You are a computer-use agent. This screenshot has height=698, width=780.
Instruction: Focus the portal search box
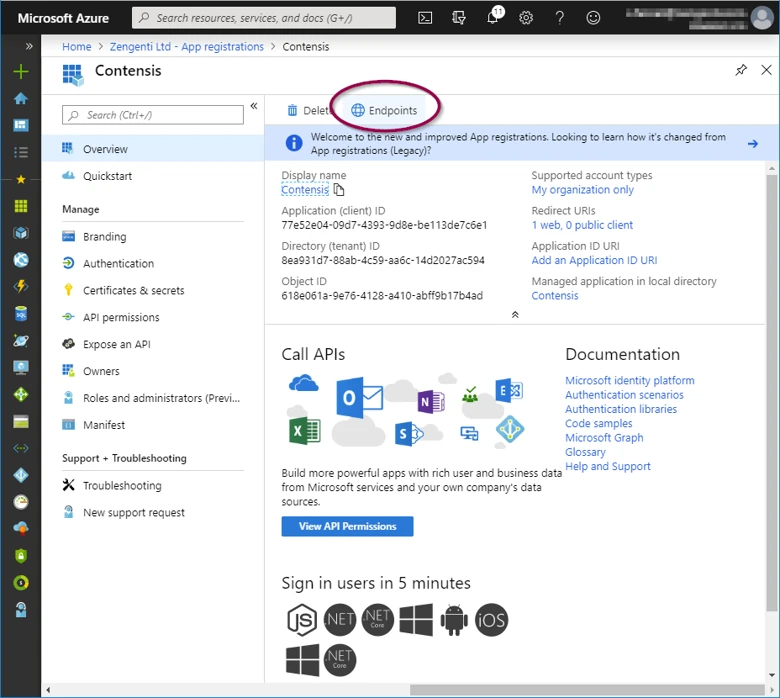click(x=264, y=18)
